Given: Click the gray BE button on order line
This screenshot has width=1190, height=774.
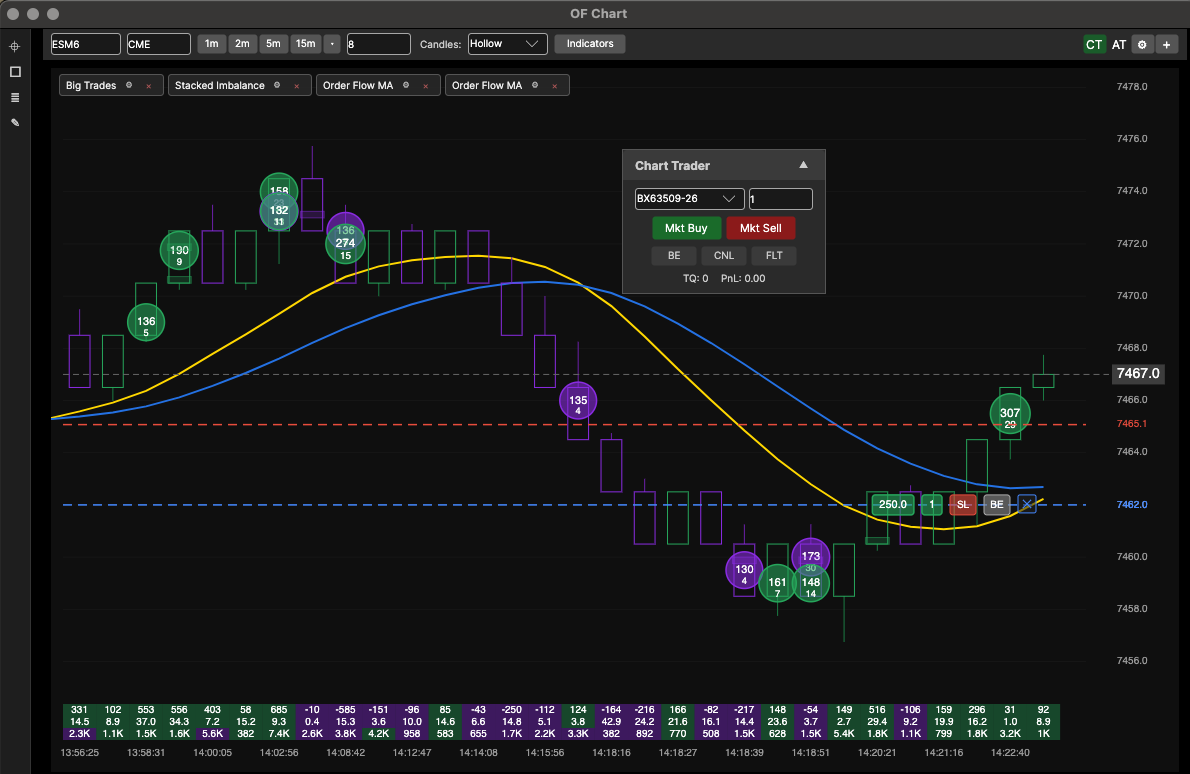Looking at the screenshot, I should point(996,504).
